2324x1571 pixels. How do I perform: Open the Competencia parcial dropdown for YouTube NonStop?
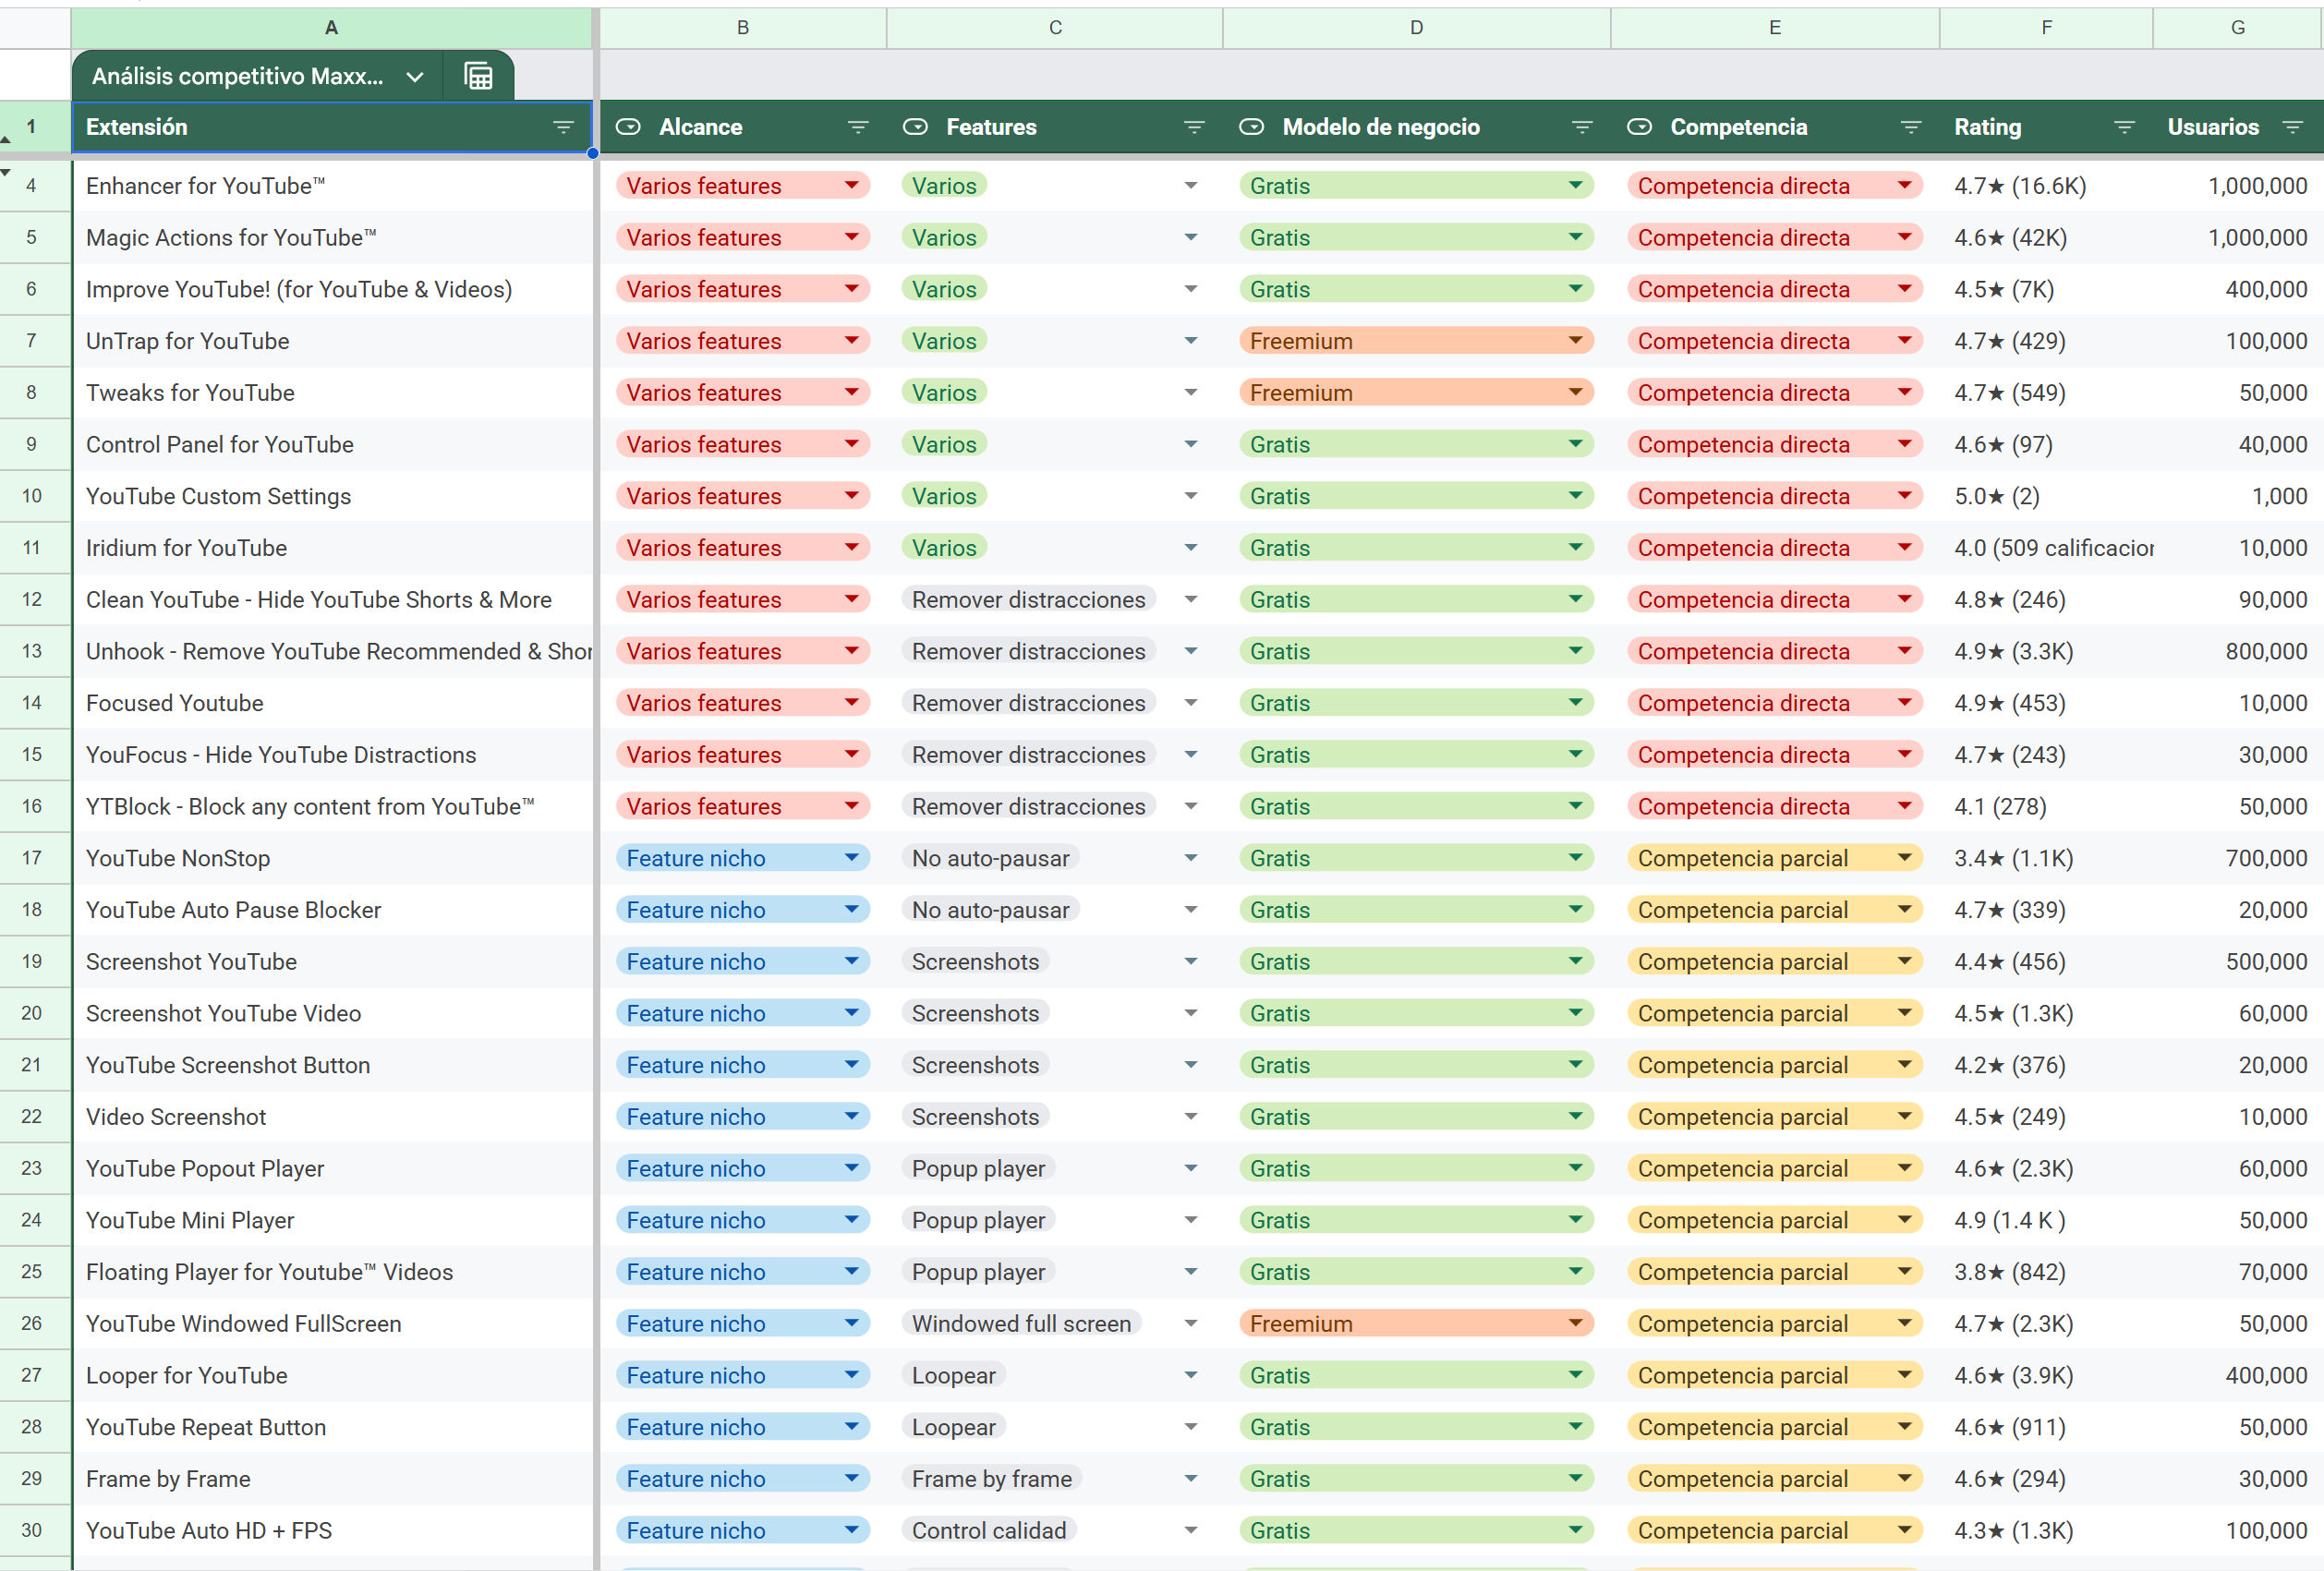(1904, 857)
